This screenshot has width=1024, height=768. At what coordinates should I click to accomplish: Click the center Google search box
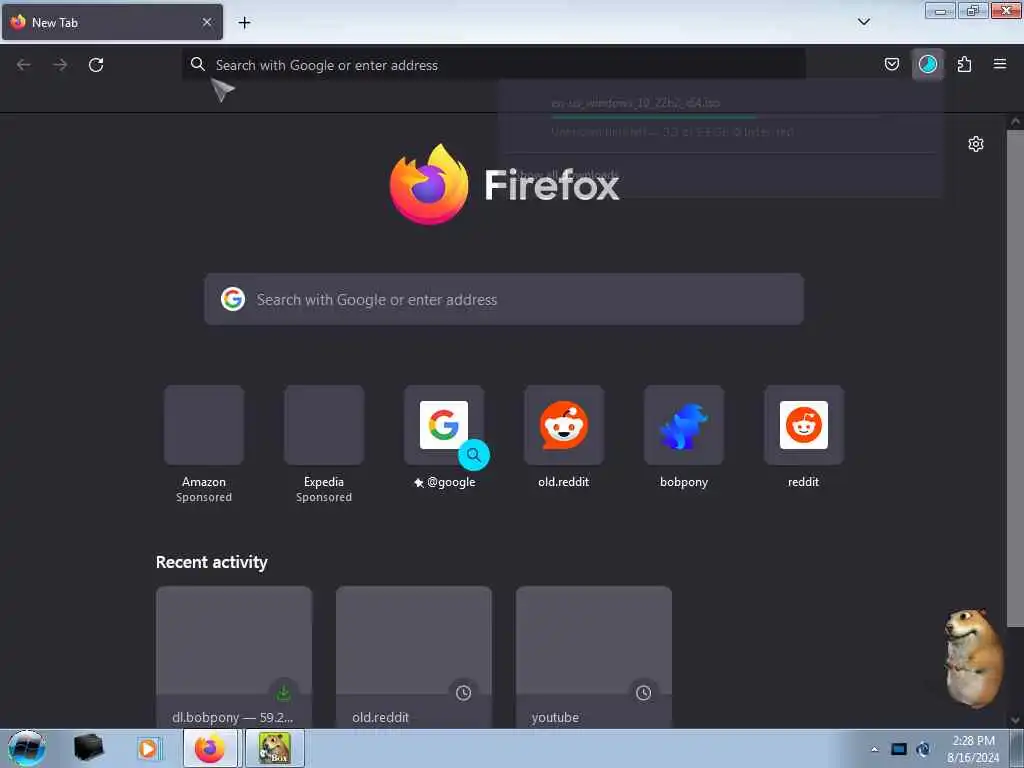504,299
